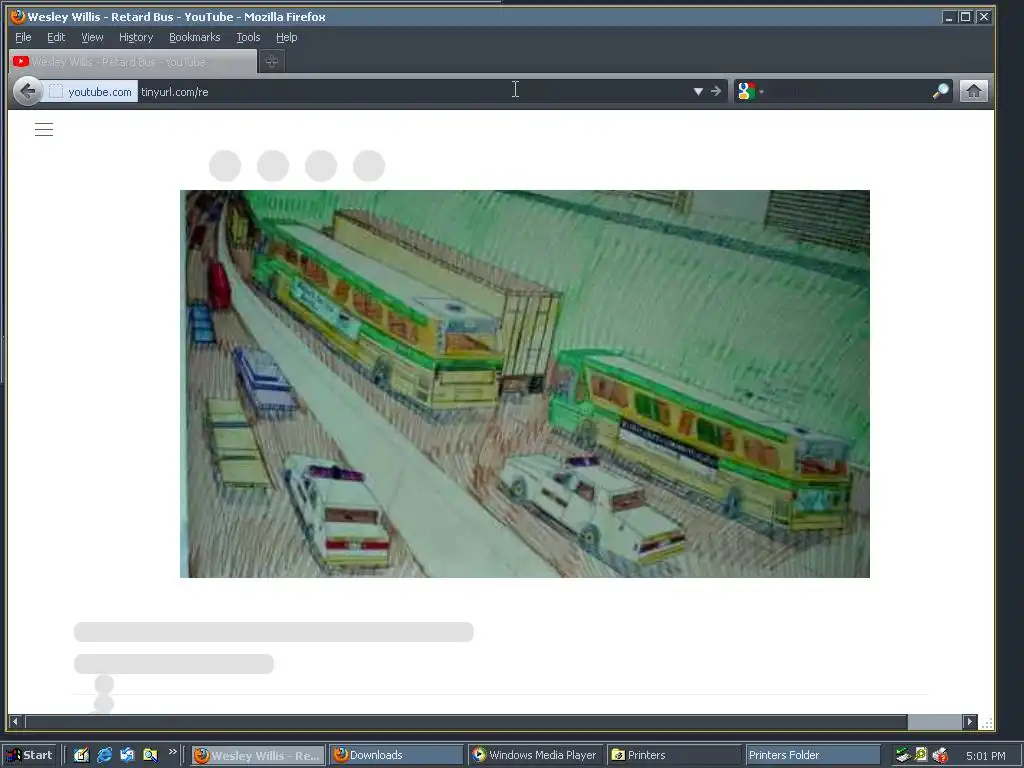This screenshot has width=1024, height=768.
Task: Expand the Quick Launch overflow chevron
Action: click(172, 752)
